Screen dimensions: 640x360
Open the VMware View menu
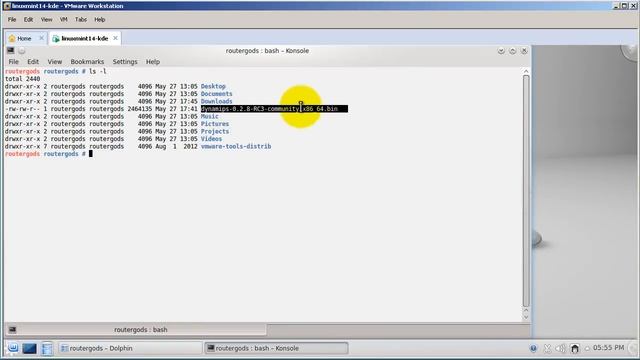point(47,20)
